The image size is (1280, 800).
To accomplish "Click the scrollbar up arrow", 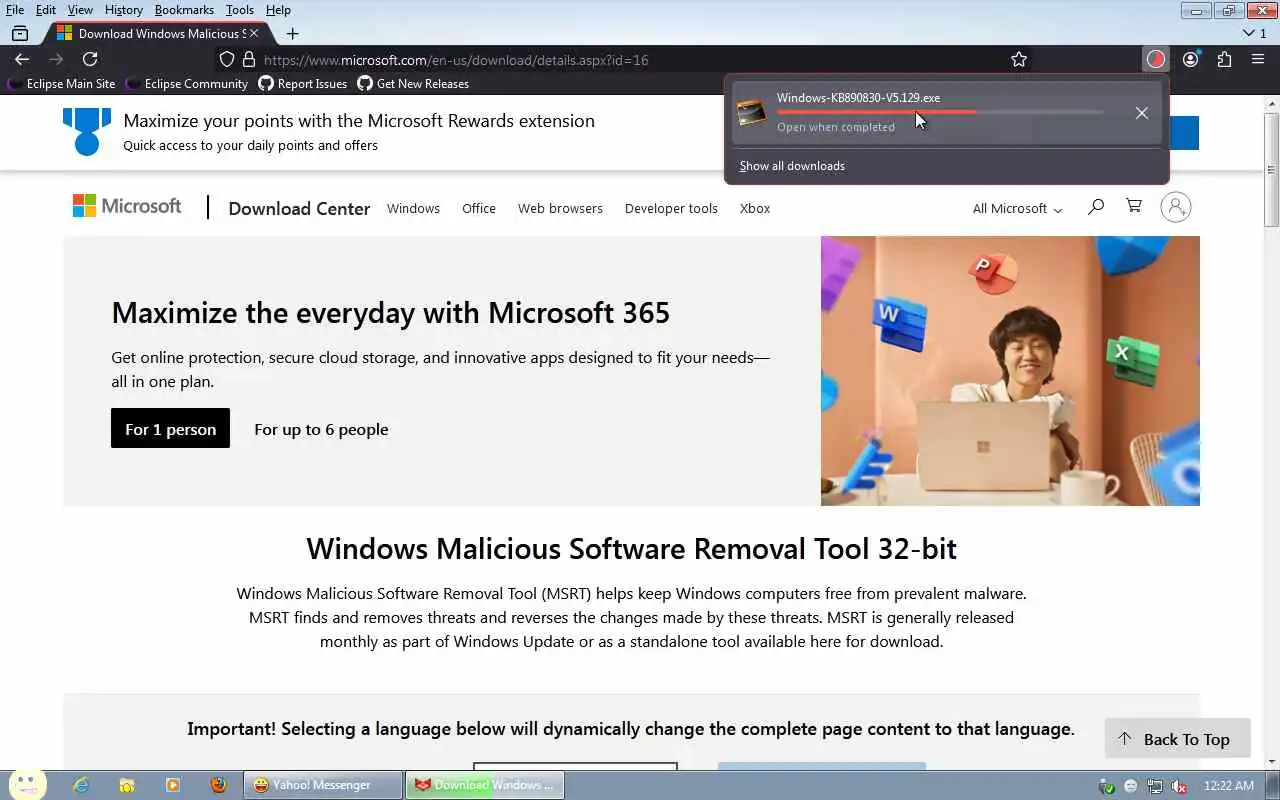I will (x=1272, y=103).
